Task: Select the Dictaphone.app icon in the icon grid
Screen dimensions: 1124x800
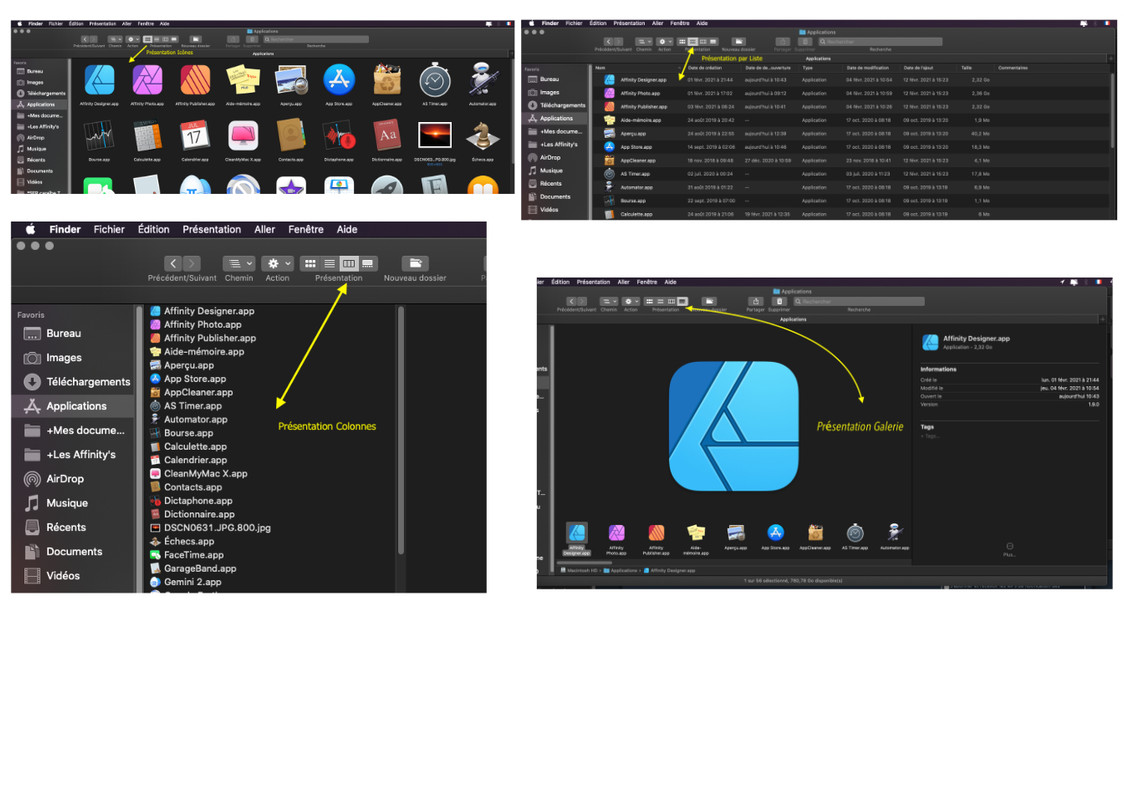Action: (x=339, y=135)
